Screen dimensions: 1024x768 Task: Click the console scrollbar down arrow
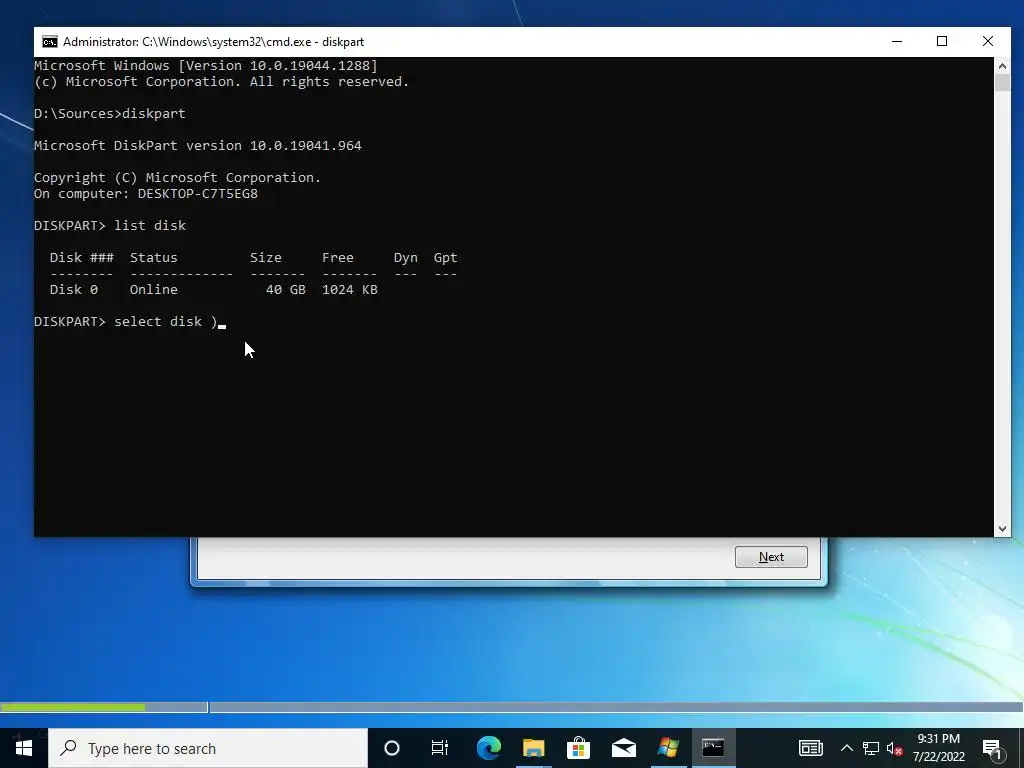pos(1002,529)
